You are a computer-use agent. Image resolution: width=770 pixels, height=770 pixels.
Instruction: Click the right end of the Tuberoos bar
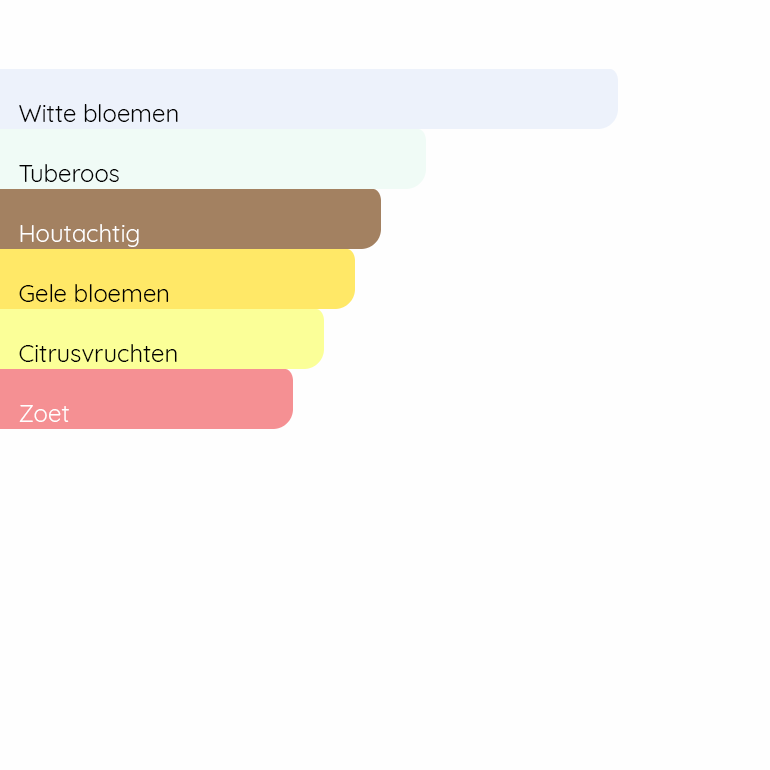click(x=414, y=159)
